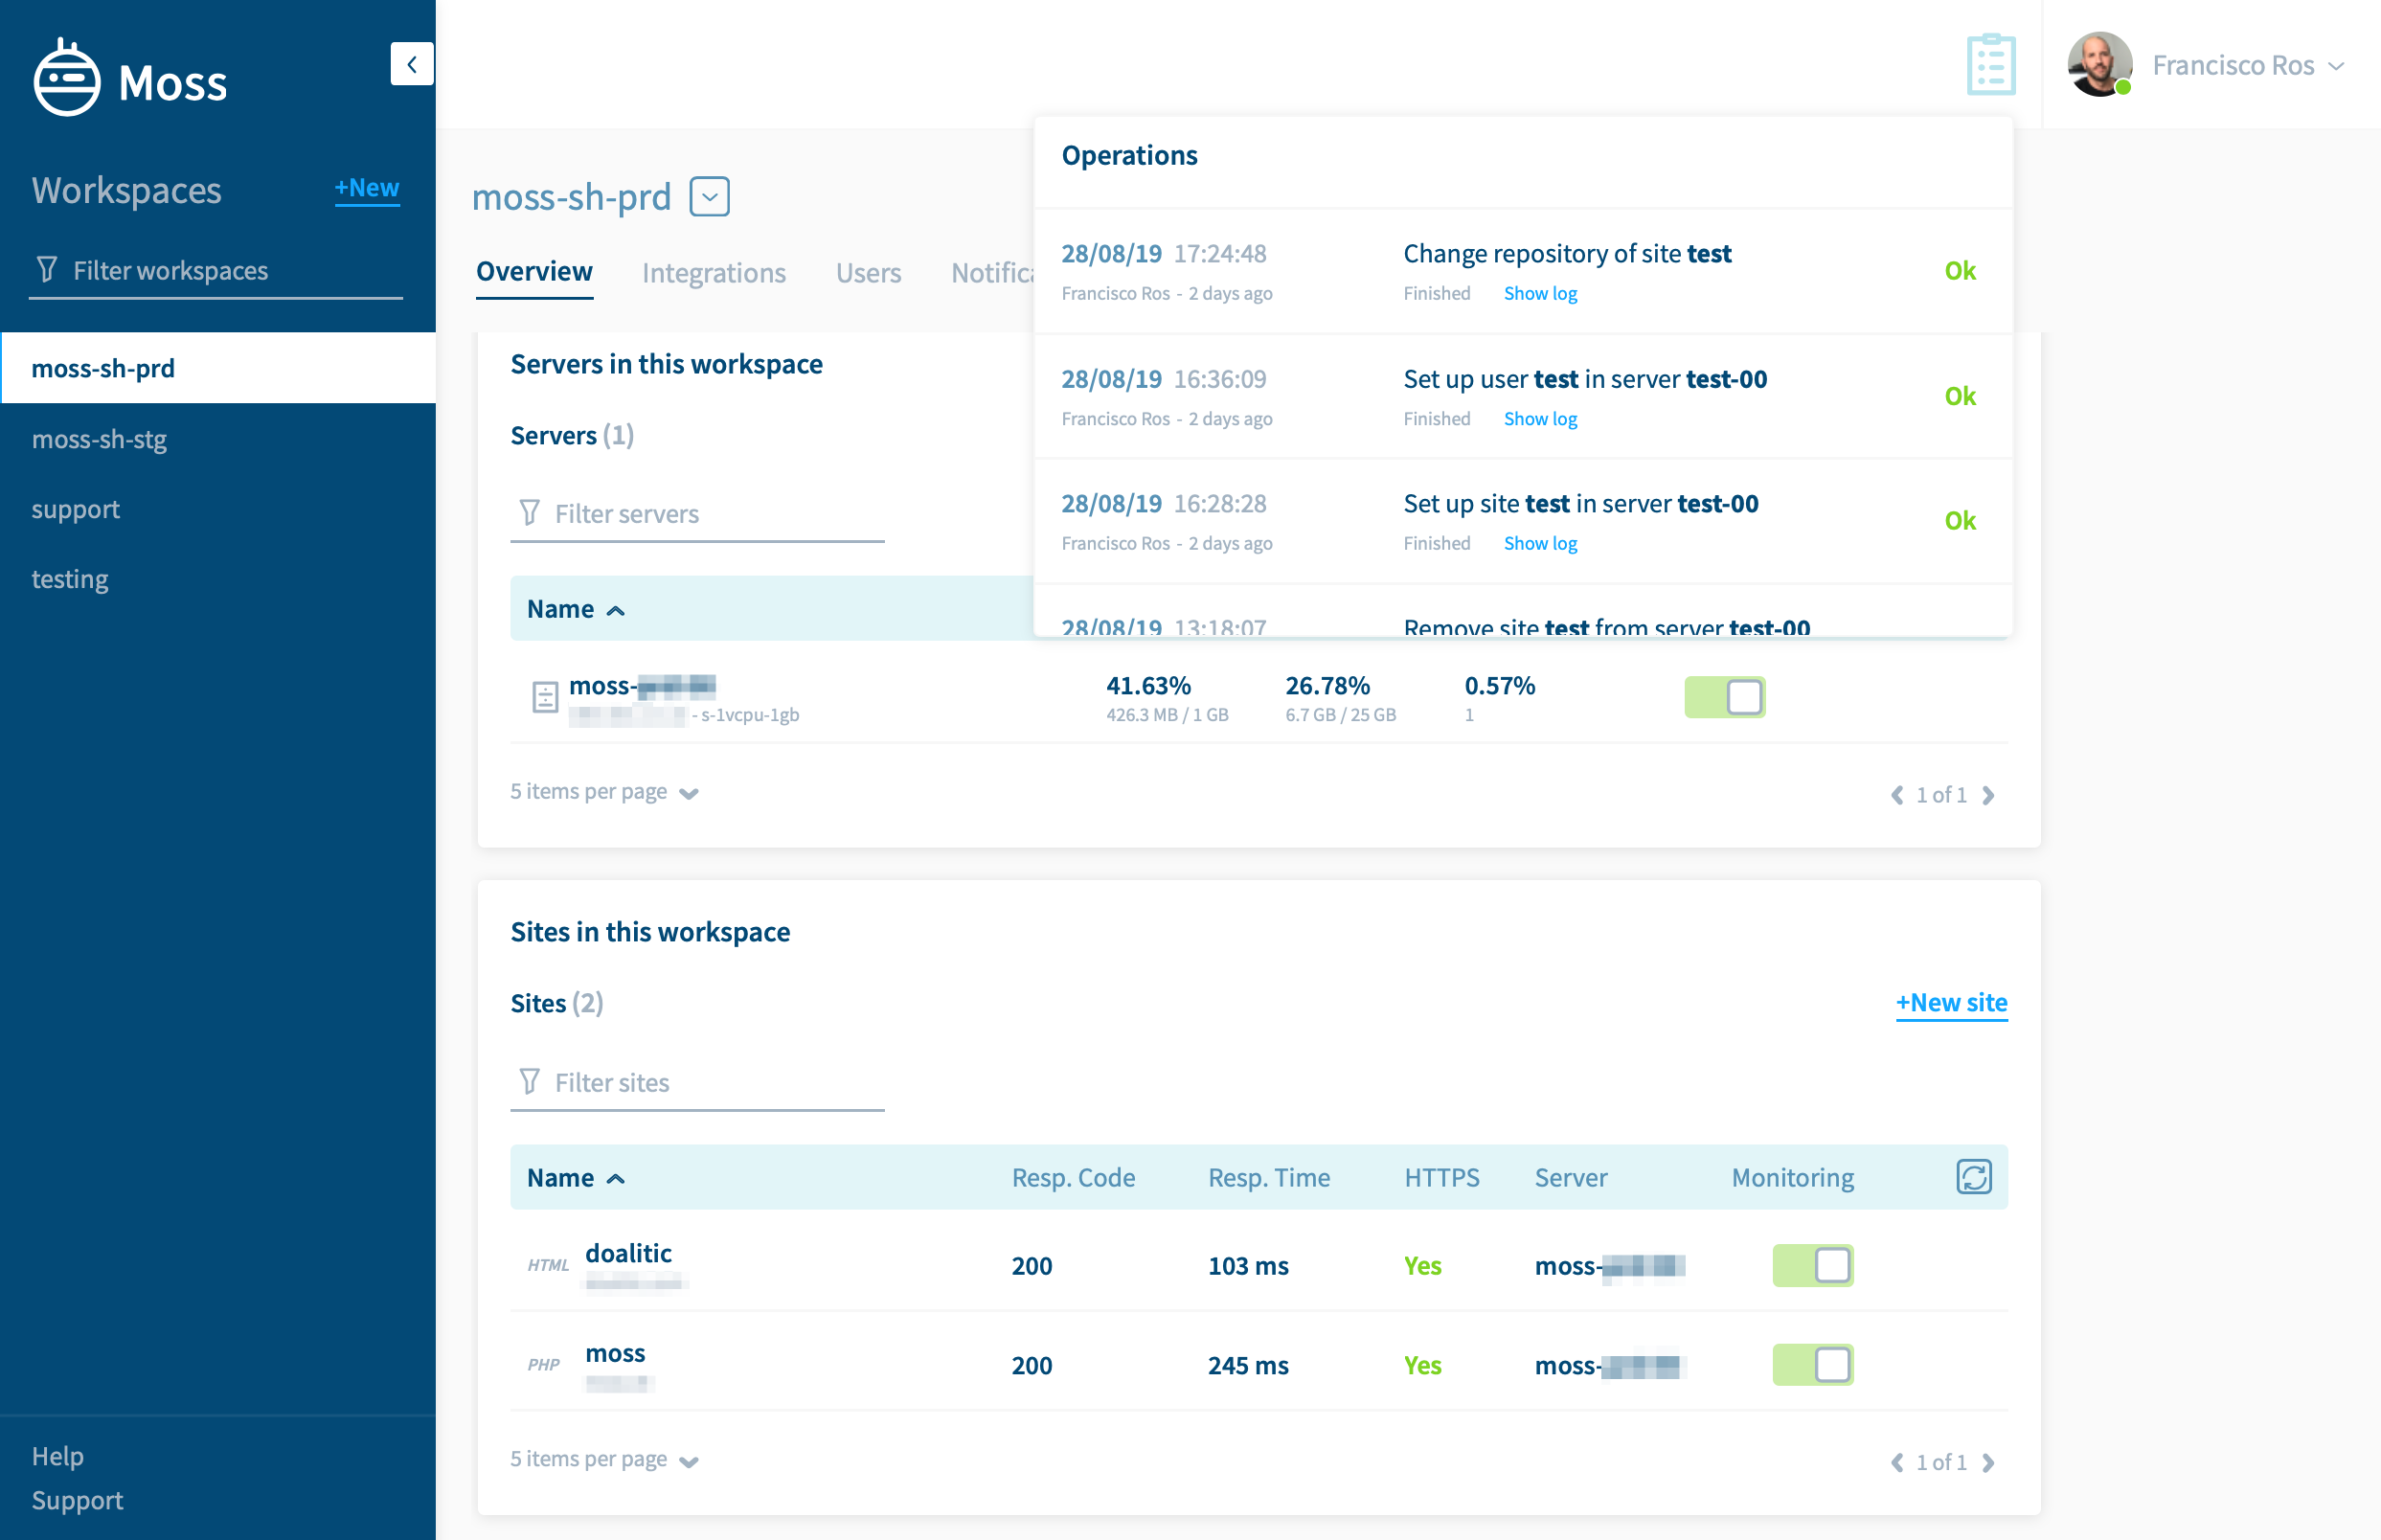Open the operations clipboard icon

[1990, 65]
